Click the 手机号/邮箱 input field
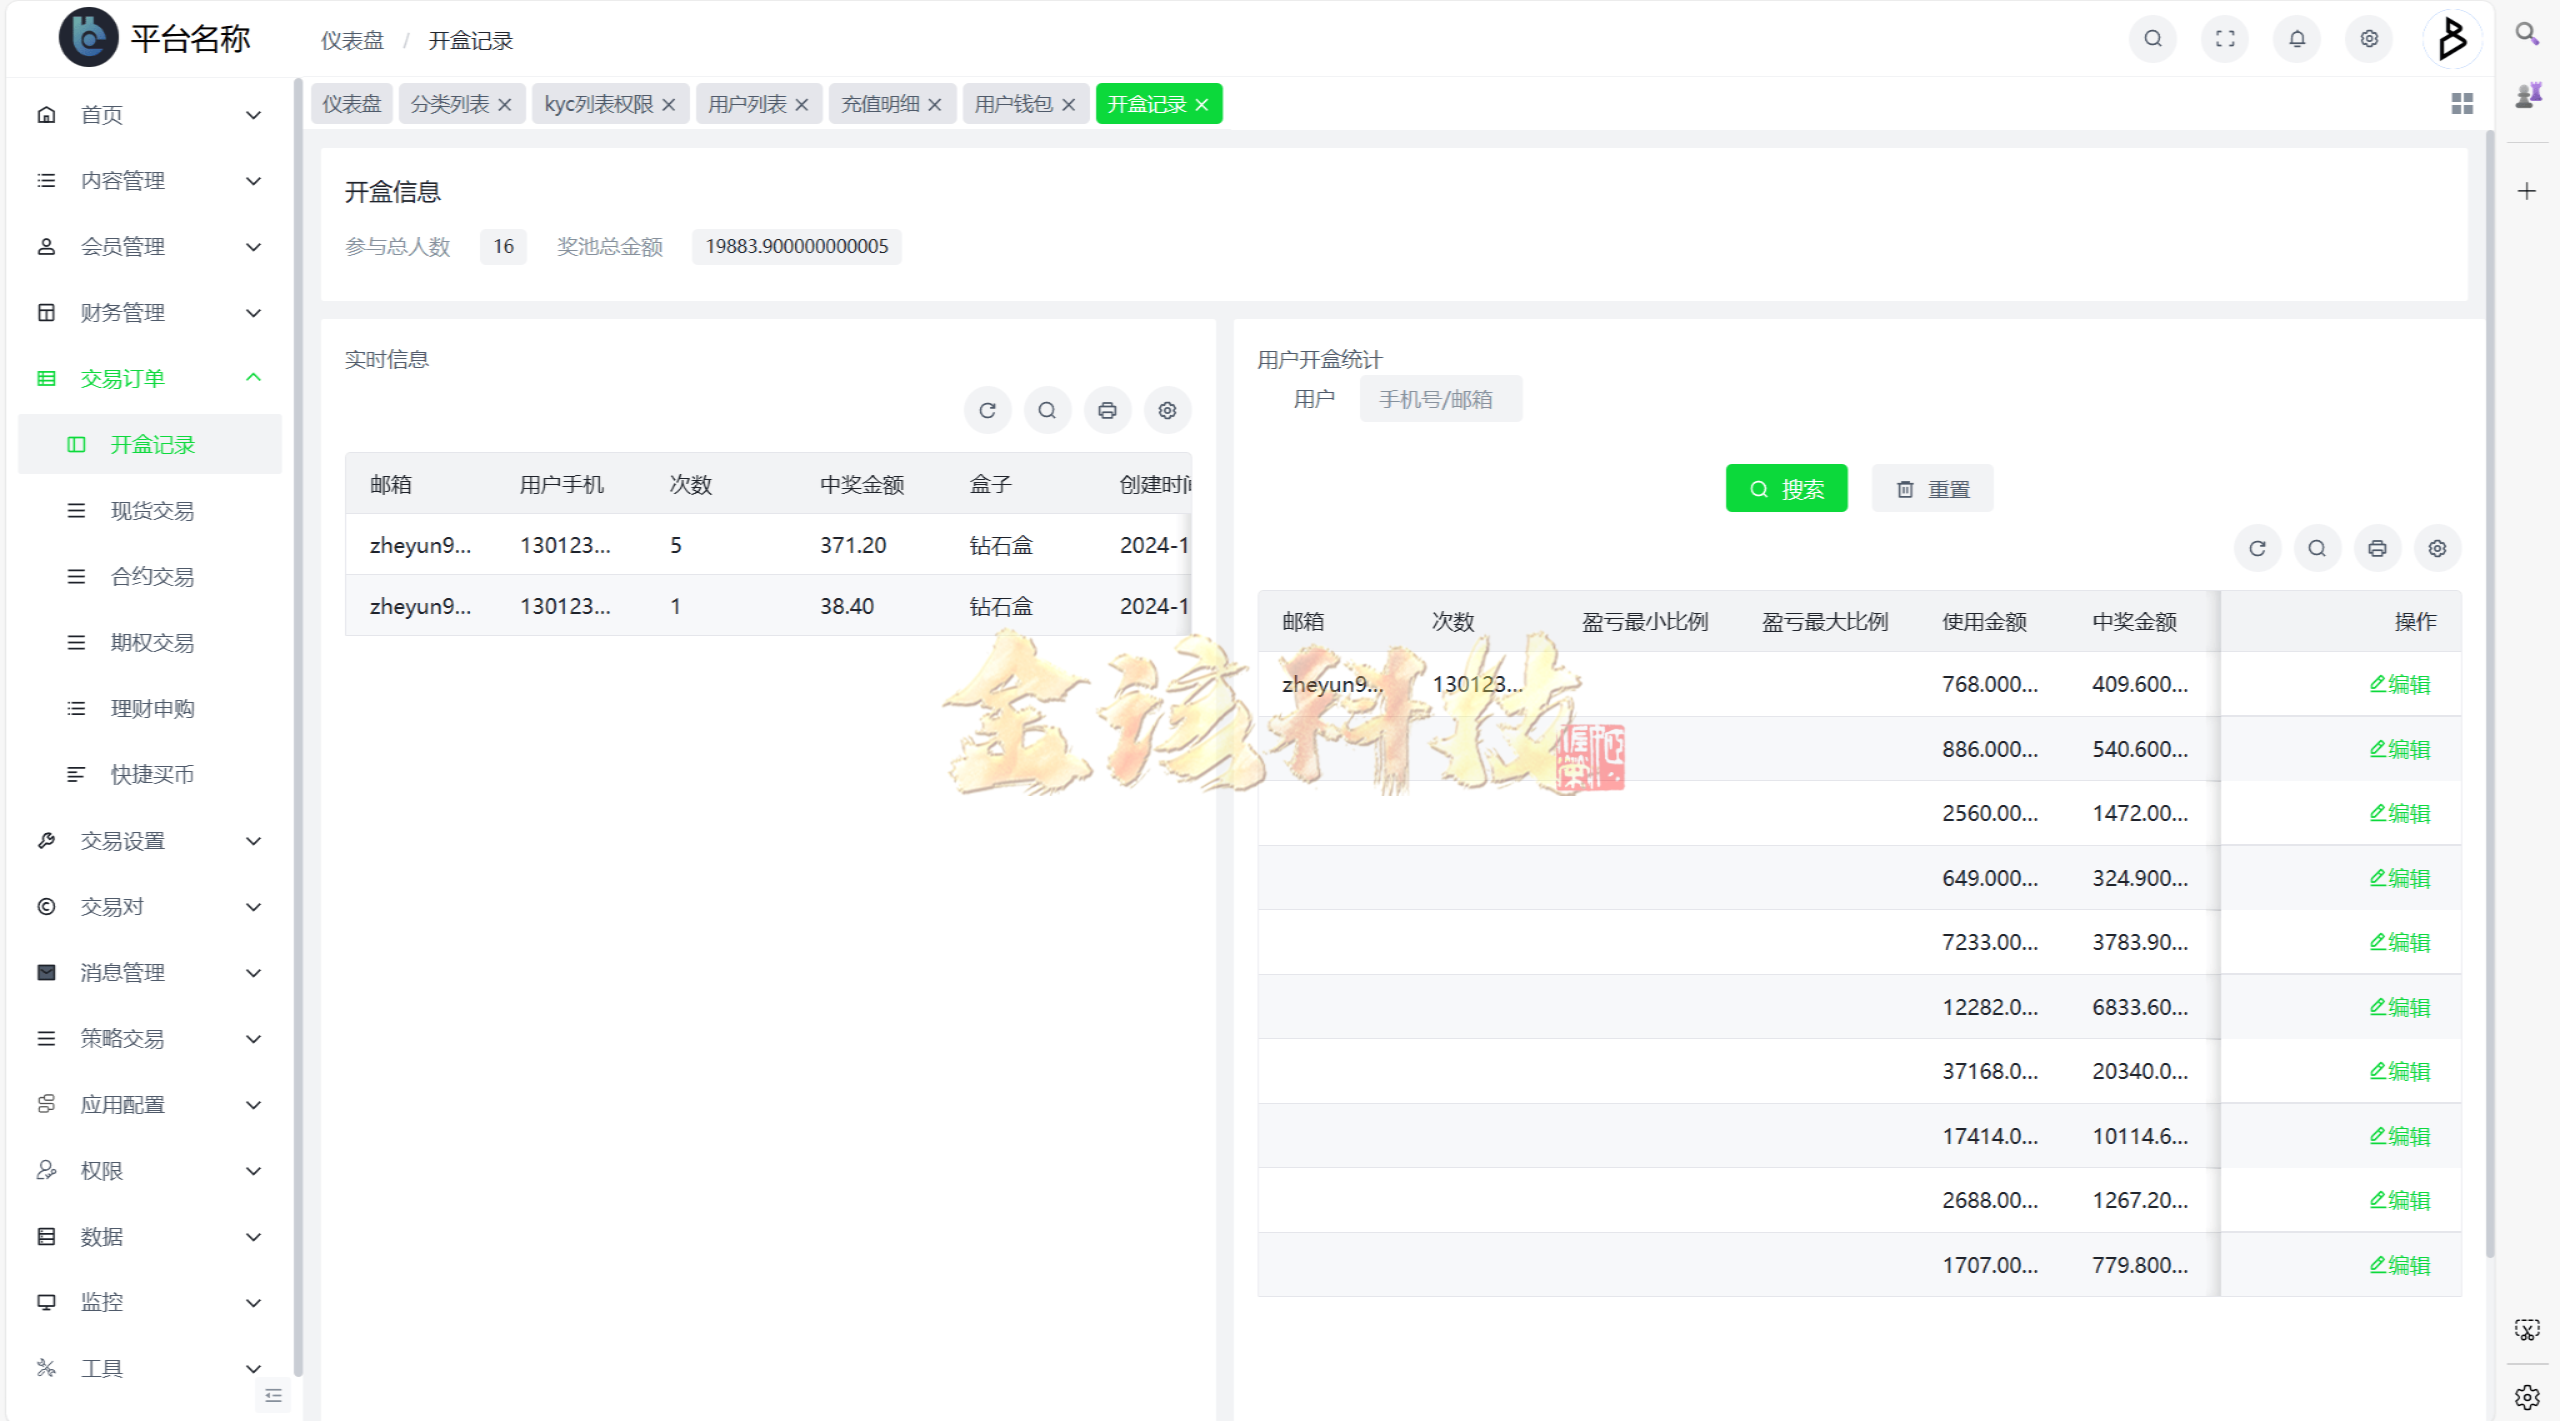The height and width of the screenshot is (1421, 2560). point(1440,398)
